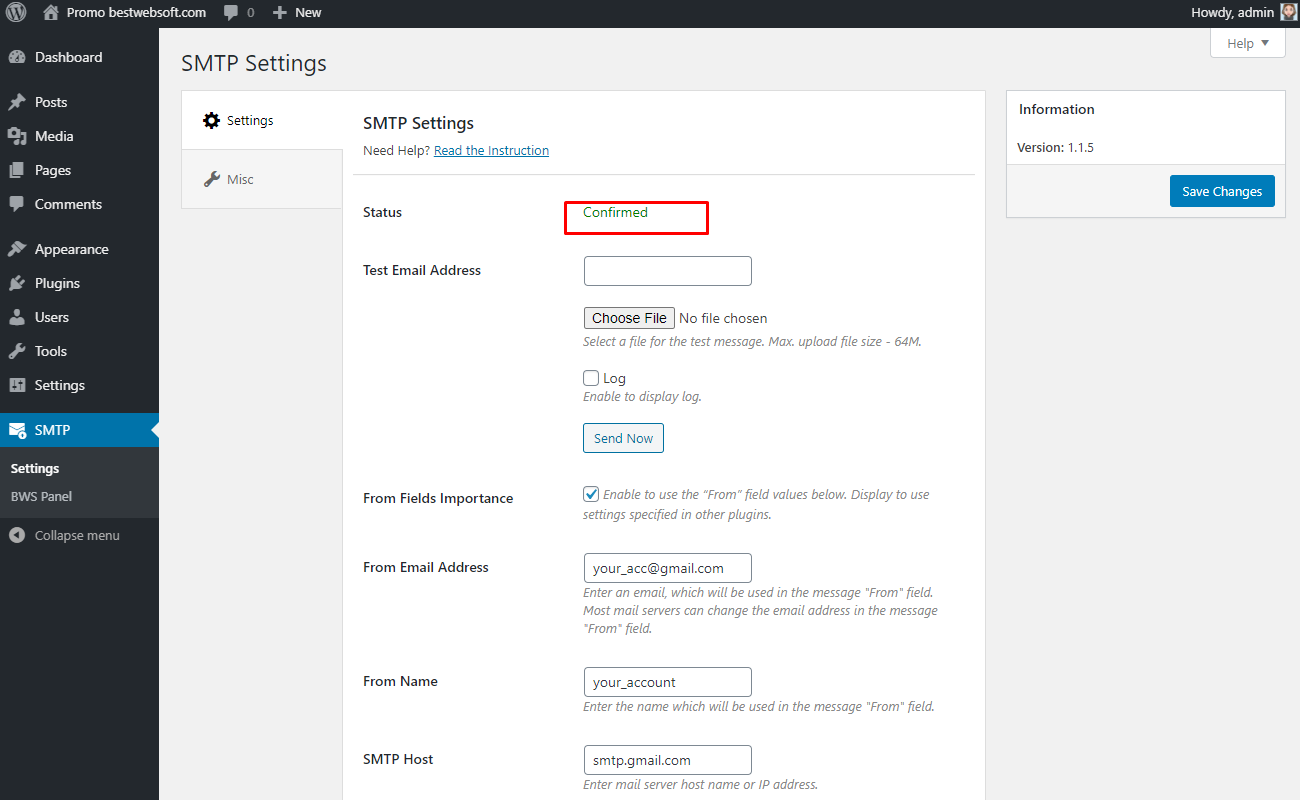Click the Appearance paintbrush icon
The width and height of the screenshot is (1300, 800).
click(x=17, y=249)
